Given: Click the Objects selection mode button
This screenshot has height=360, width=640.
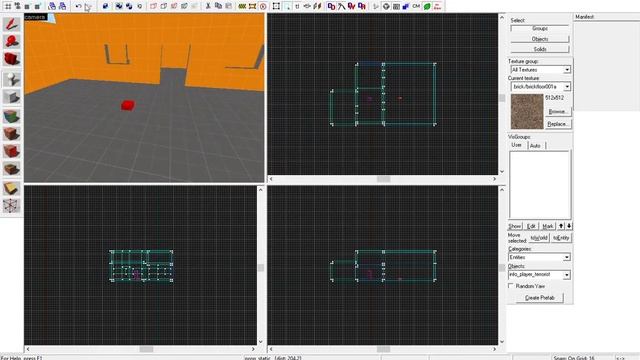Looking at the screenshot, I should [x=540, y=39].
